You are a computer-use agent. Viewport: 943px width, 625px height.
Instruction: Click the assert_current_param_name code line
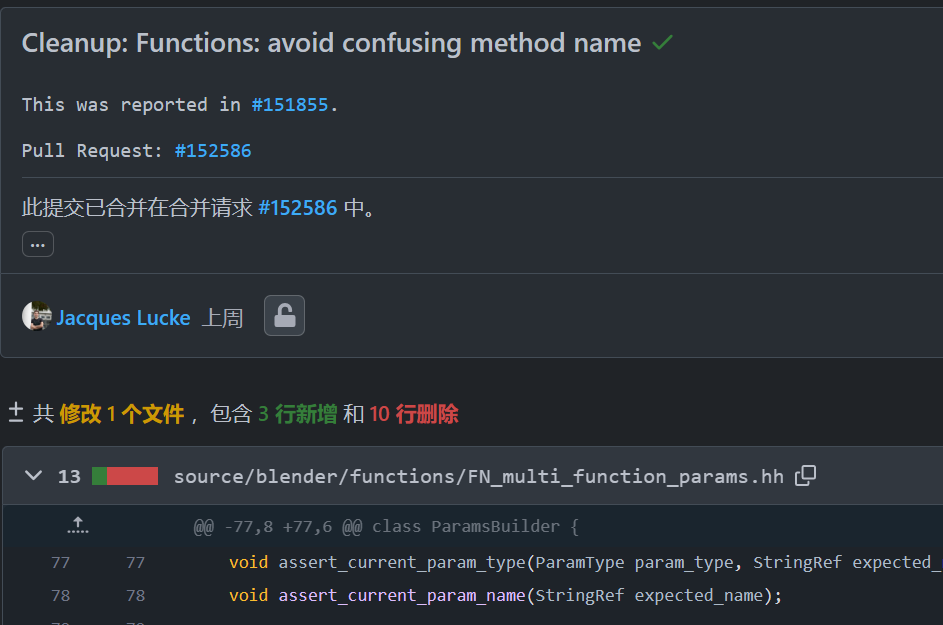pyautogui.click(x=505, y=595)
